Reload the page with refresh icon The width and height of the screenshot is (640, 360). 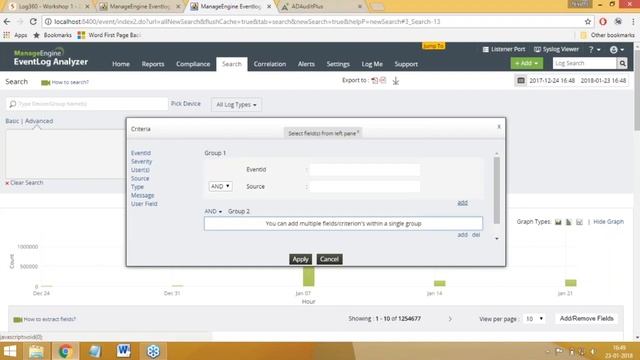tap(33, 22)
